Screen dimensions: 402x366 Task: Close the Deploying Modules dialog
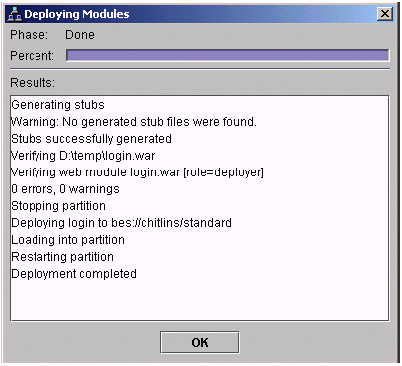385,14
